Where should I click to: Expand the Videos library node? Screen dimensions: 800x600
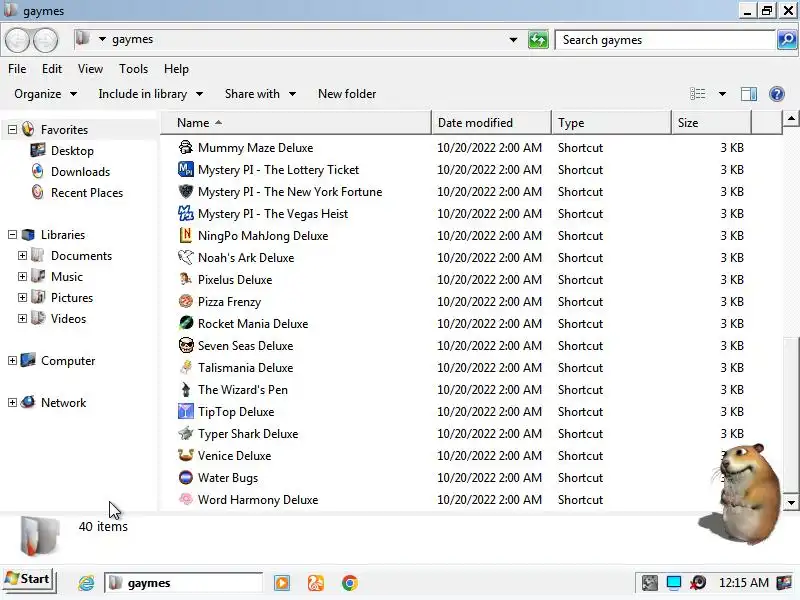point(22,318)
